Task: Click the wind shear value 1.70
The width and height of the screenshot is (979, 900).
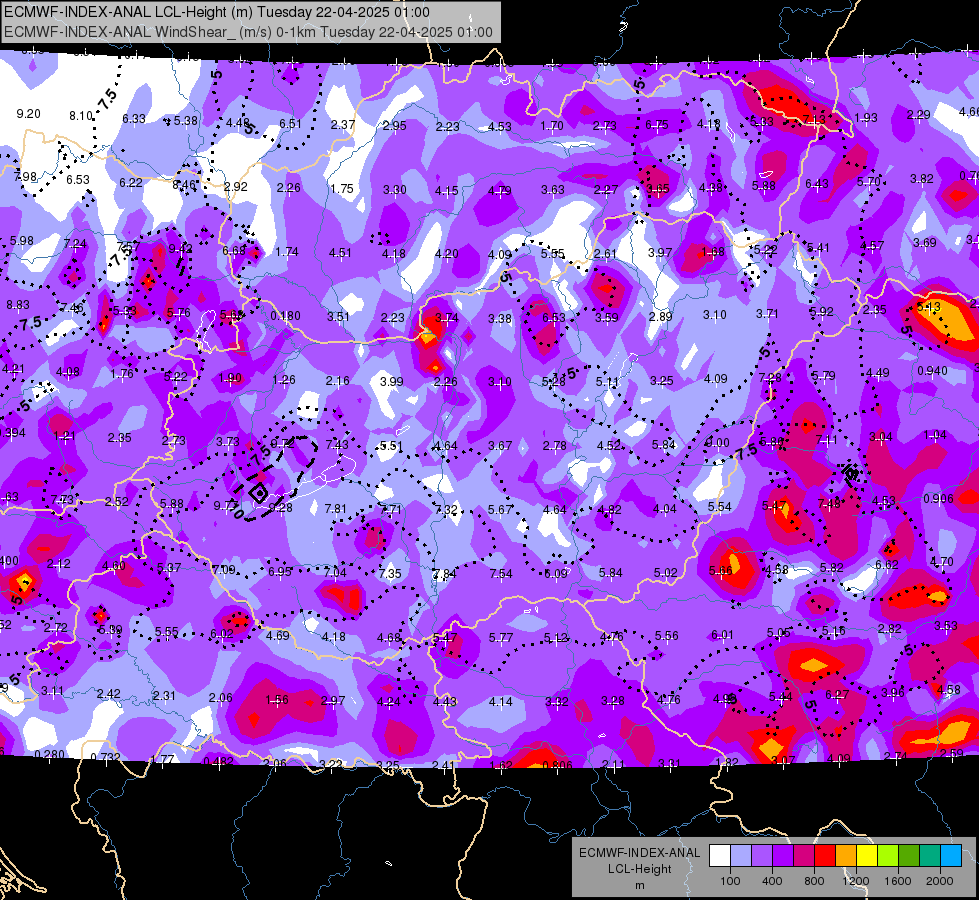Action: (552, 126)
